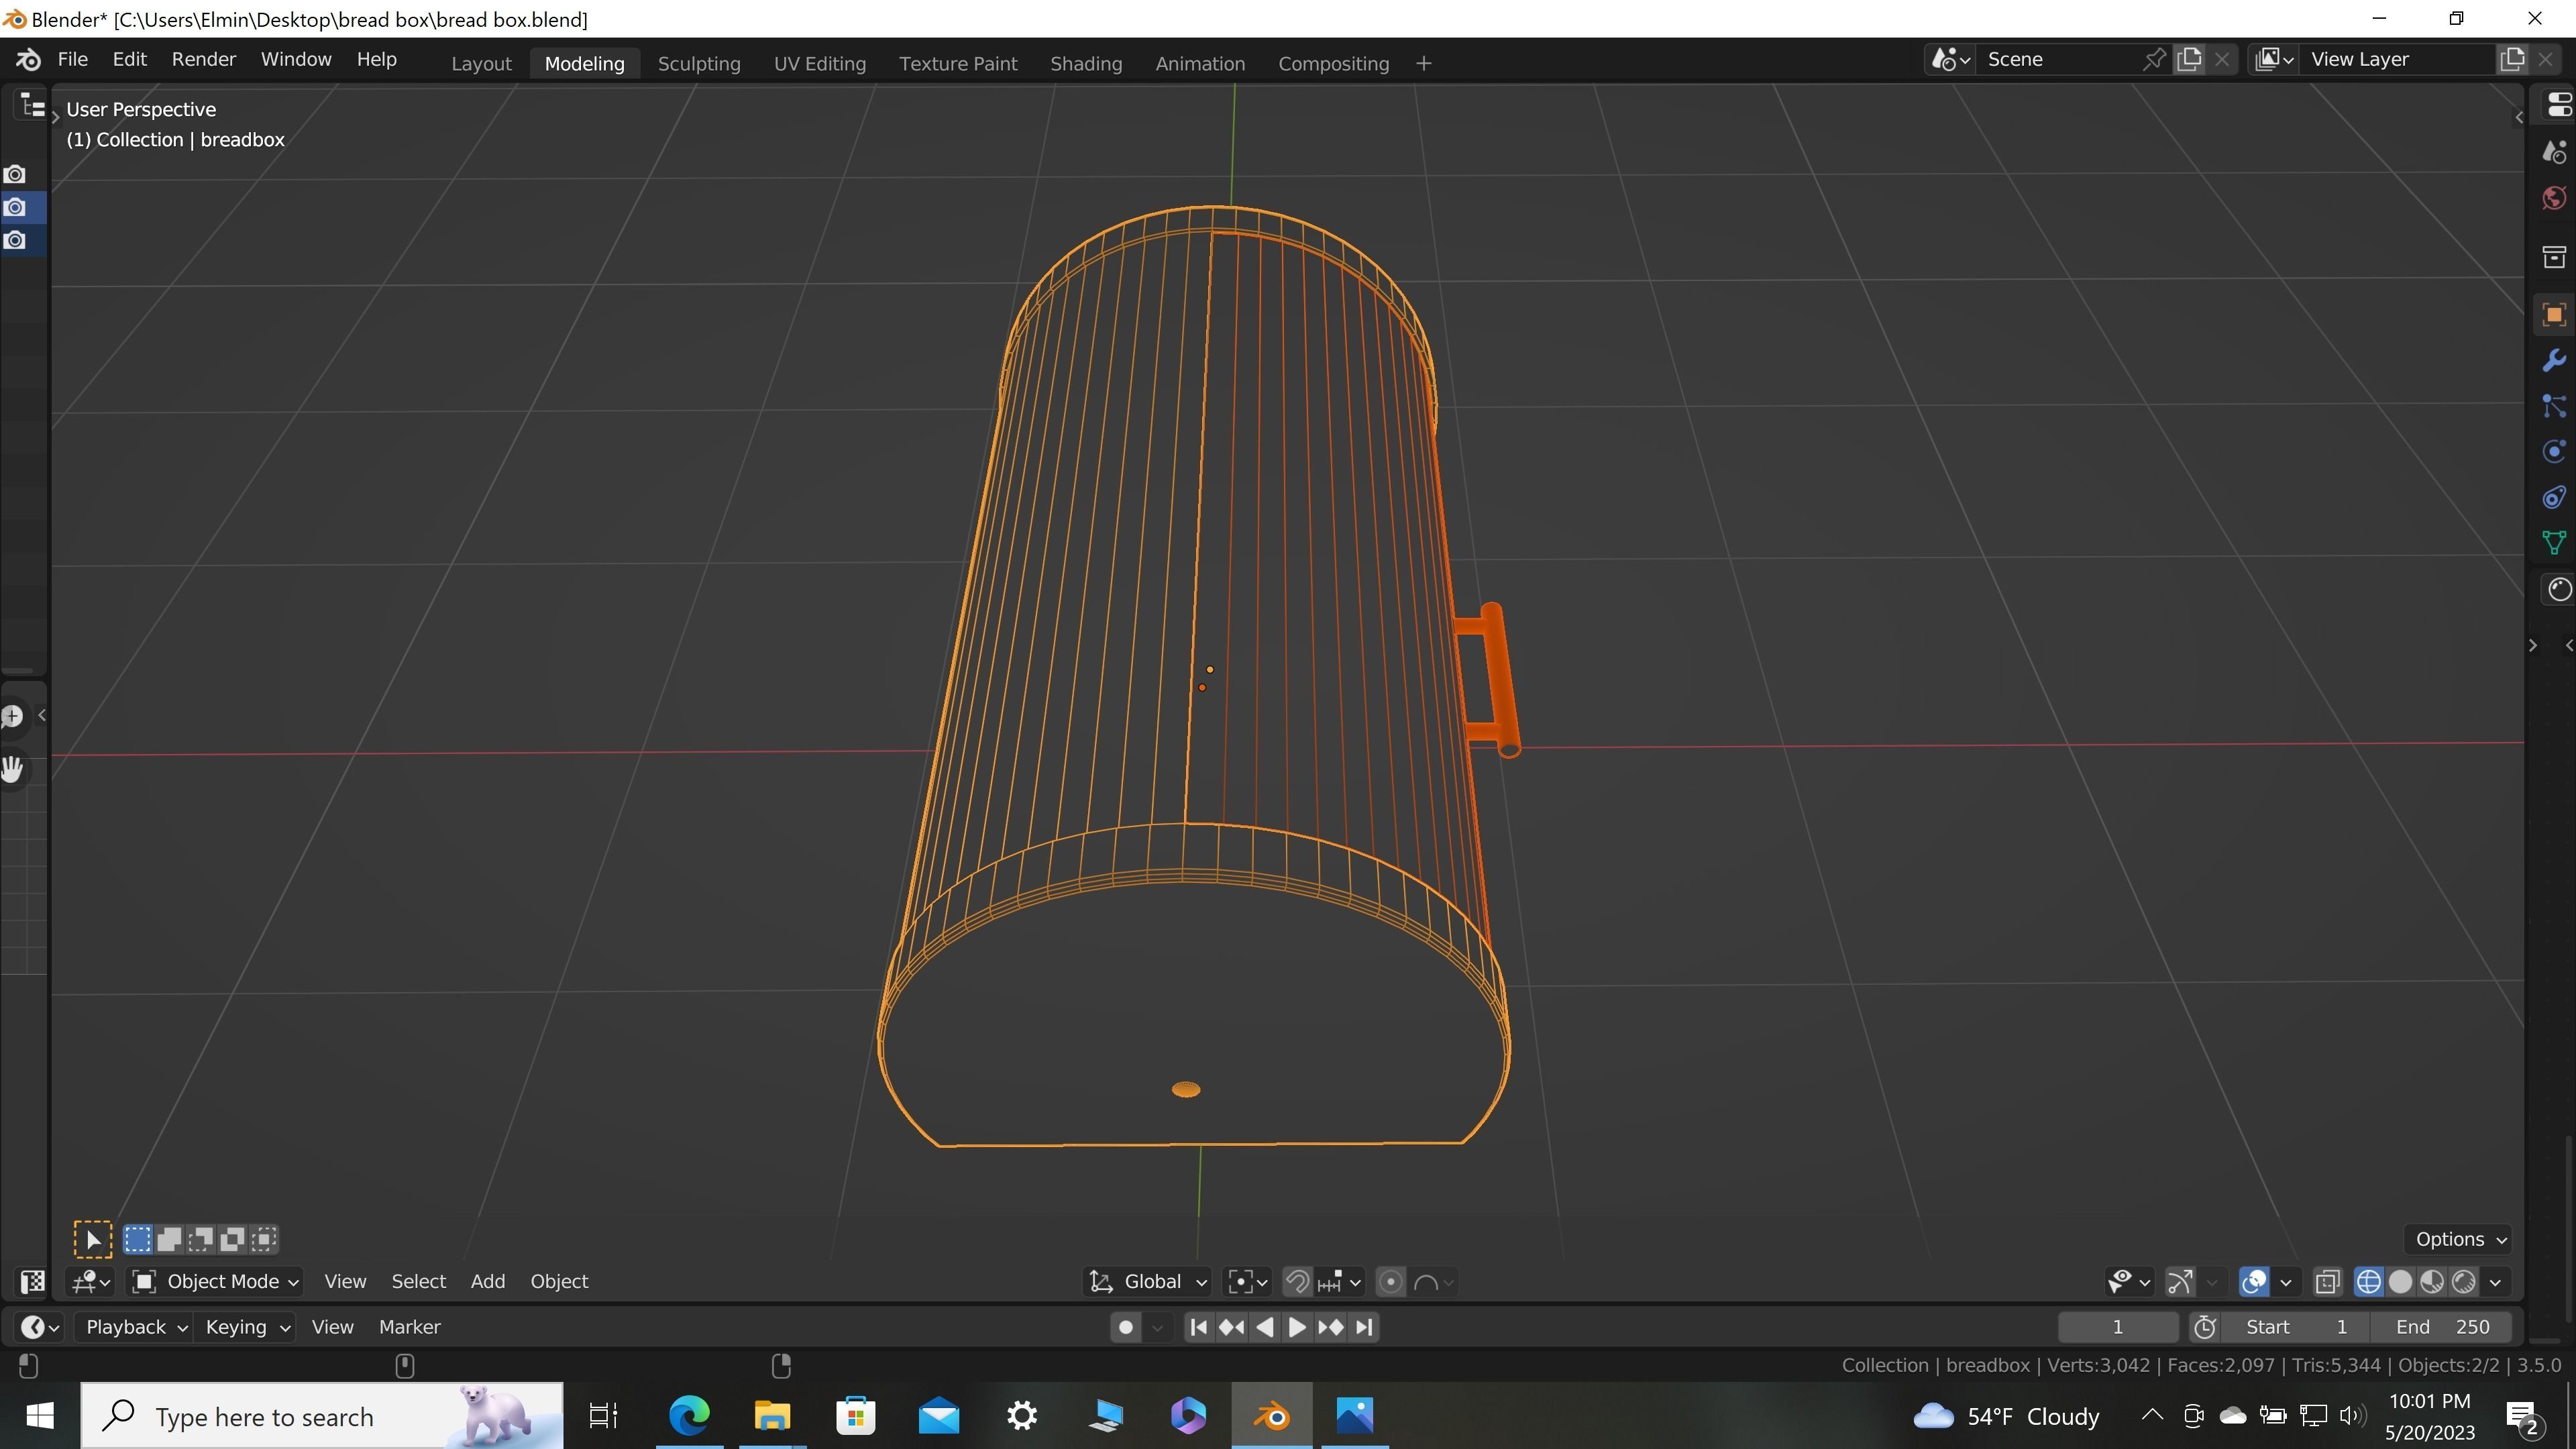2576x1449 pixels.
Task: Click the Object Data green triangle icon
Action: click(x=2554, y=543)
